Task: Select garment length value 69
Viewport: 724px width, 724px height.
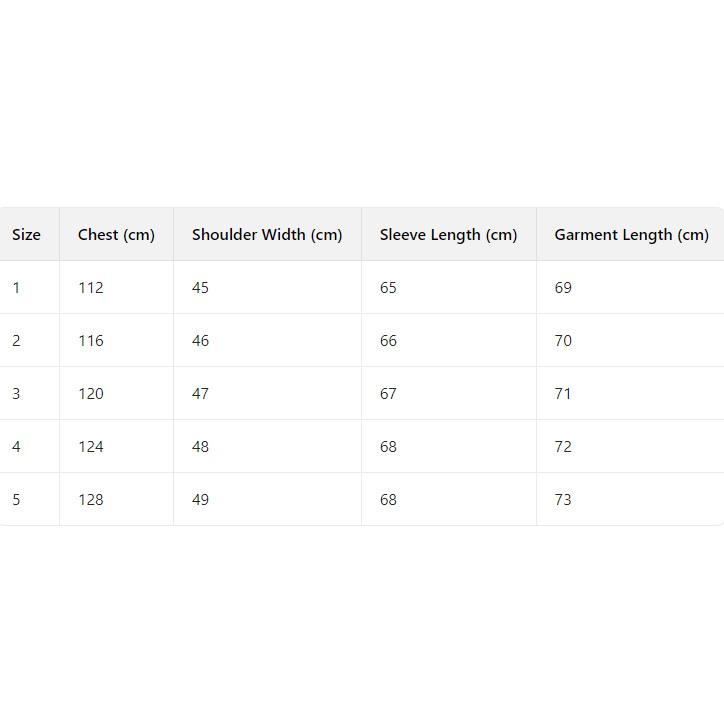Action: coord(563,288)
